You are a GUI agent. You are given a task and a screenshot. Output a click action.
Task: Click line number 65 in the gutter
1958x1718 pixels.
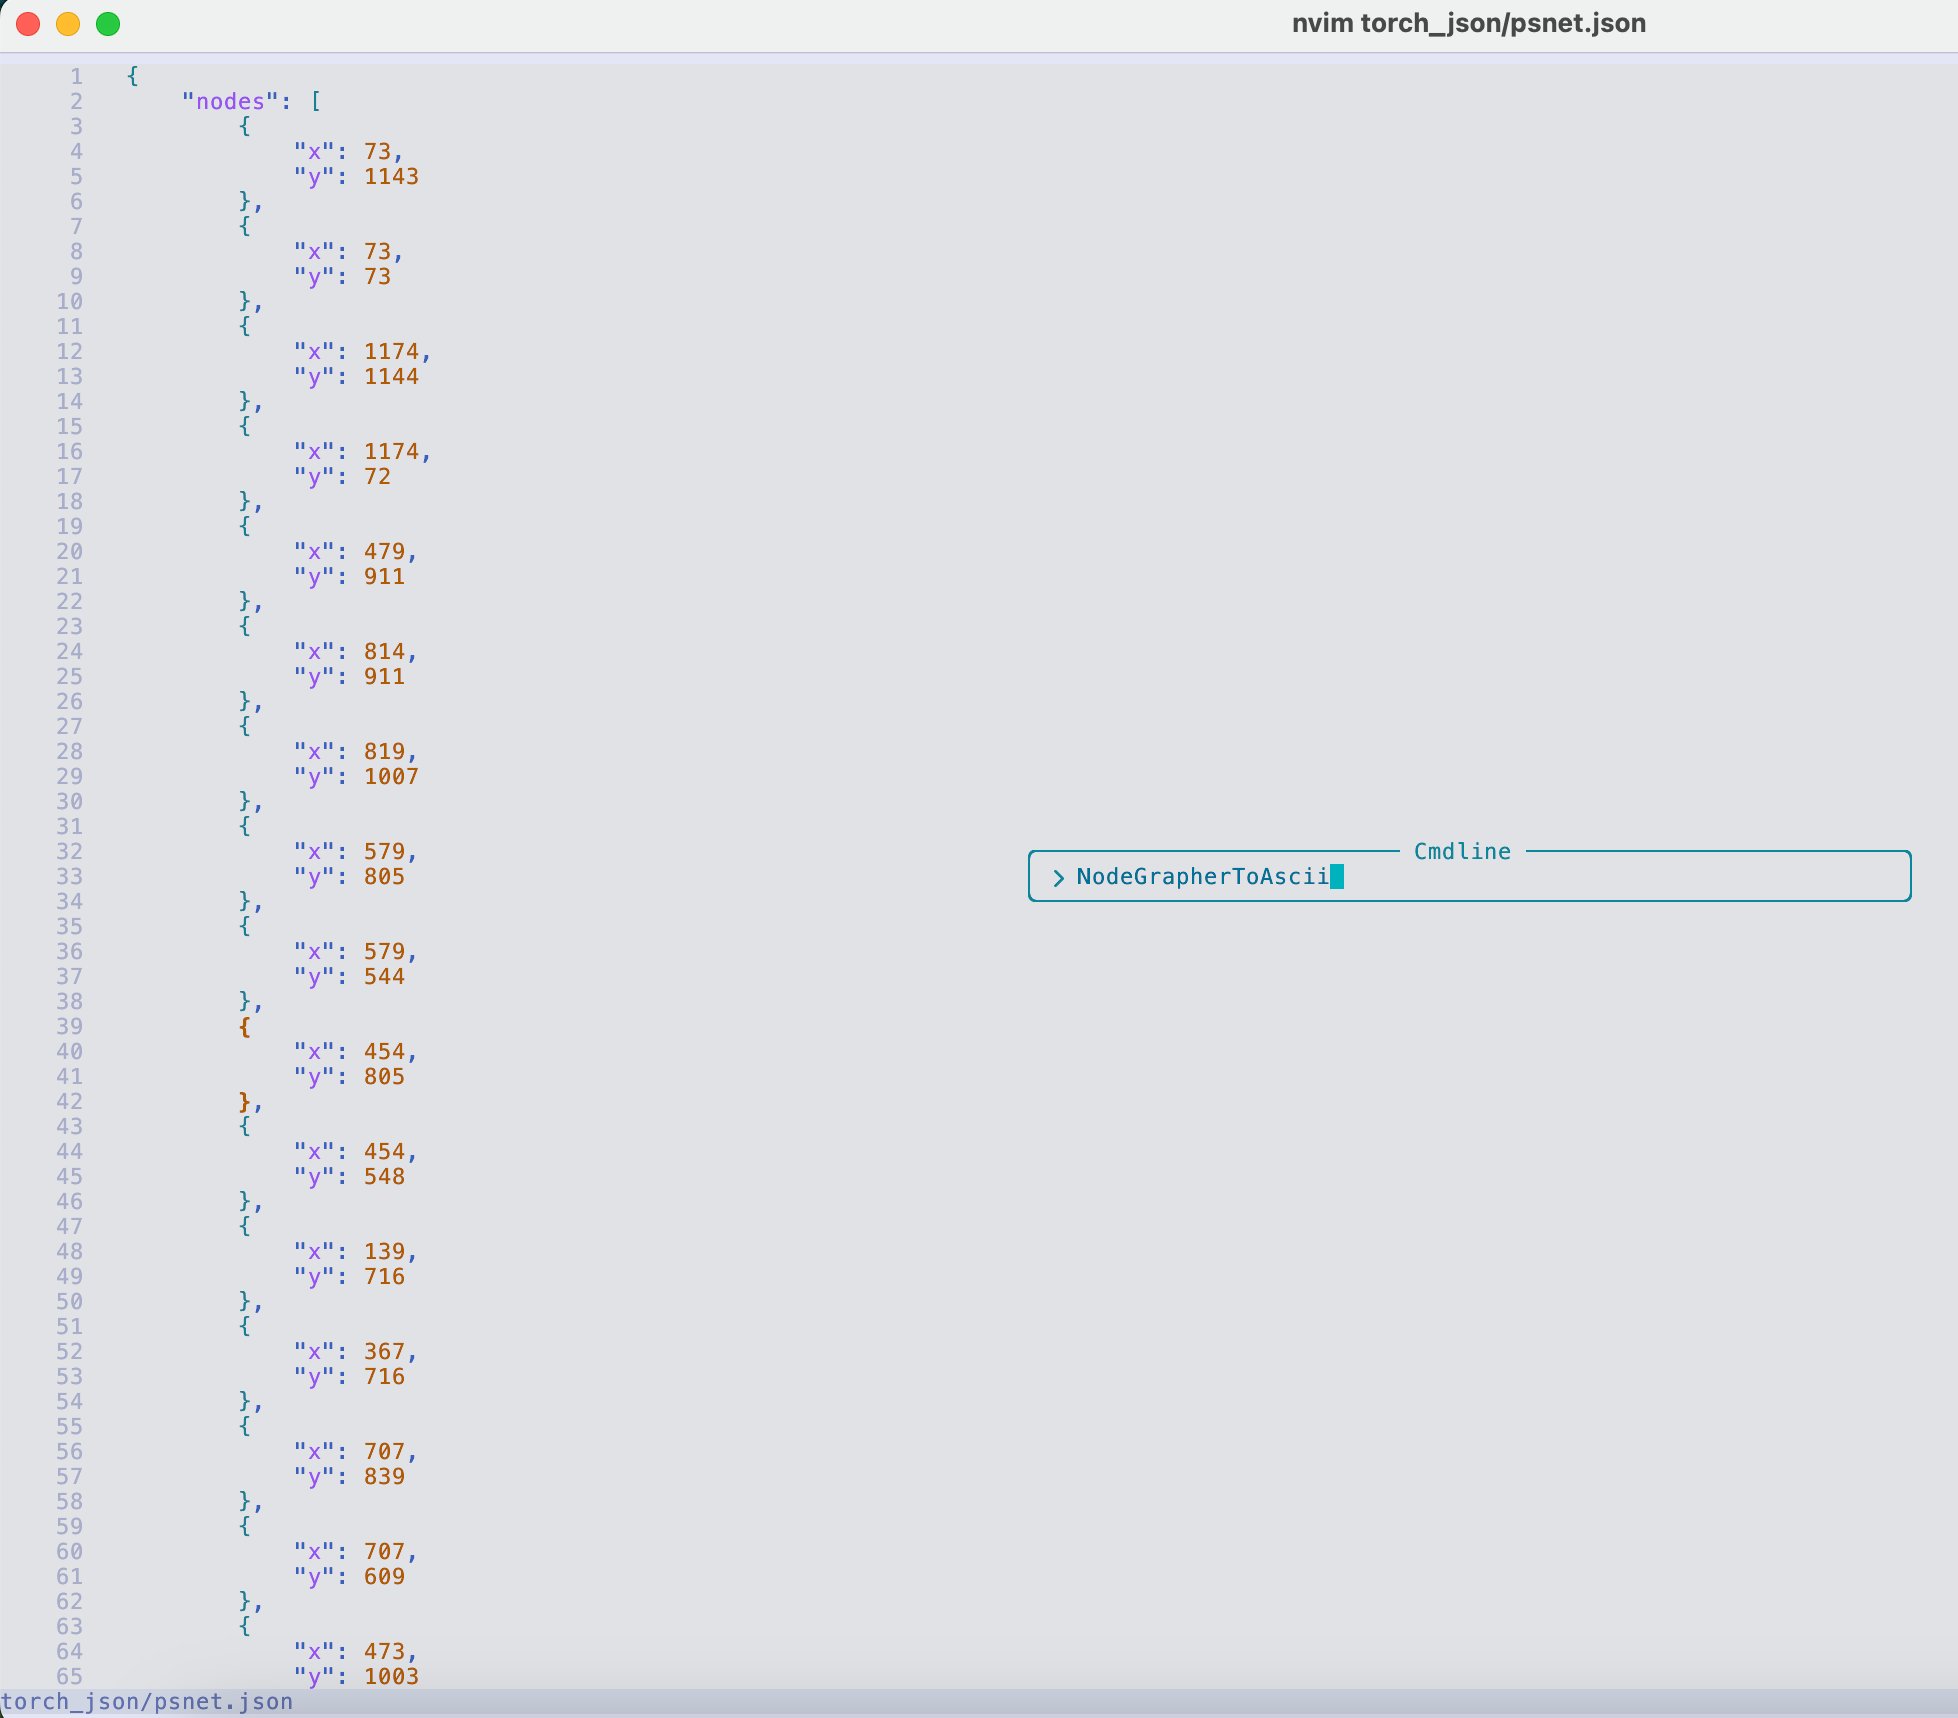click(69, 1677)
